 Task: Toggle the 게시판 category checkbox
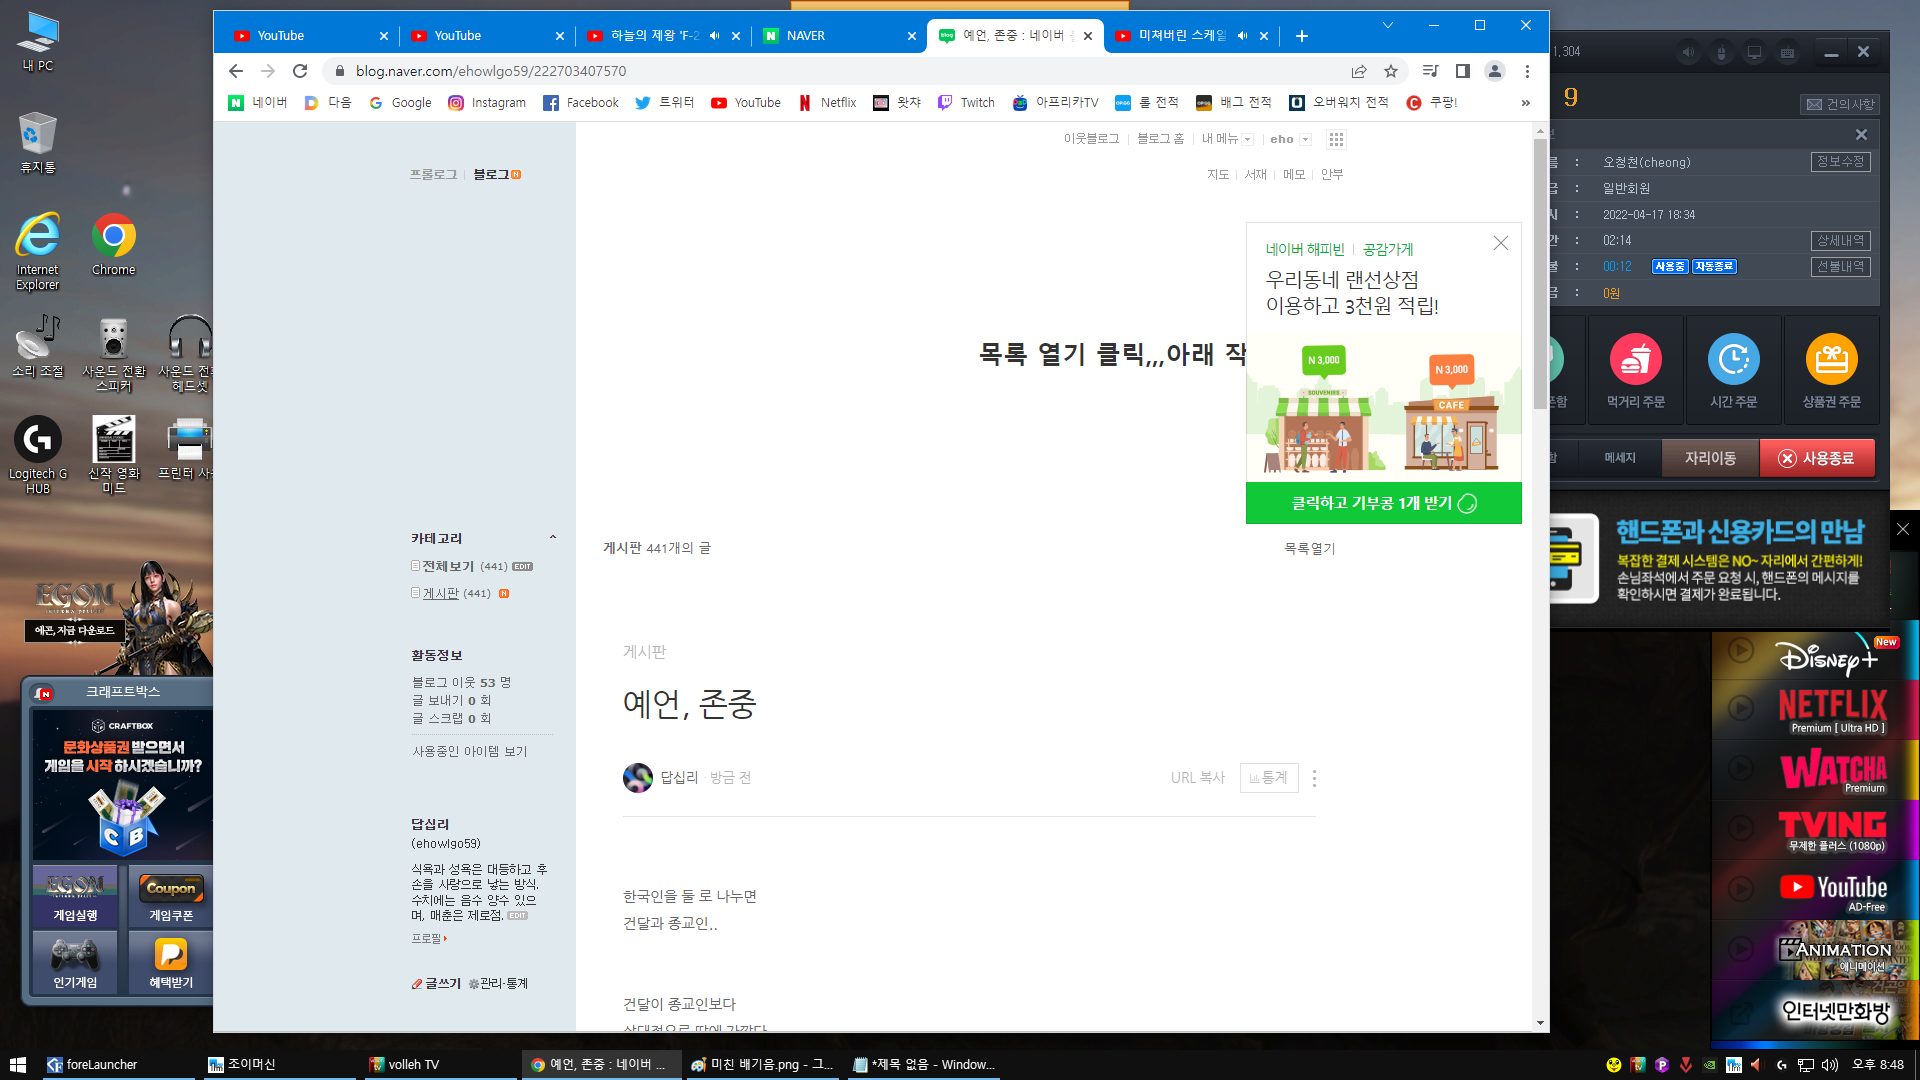415,593
